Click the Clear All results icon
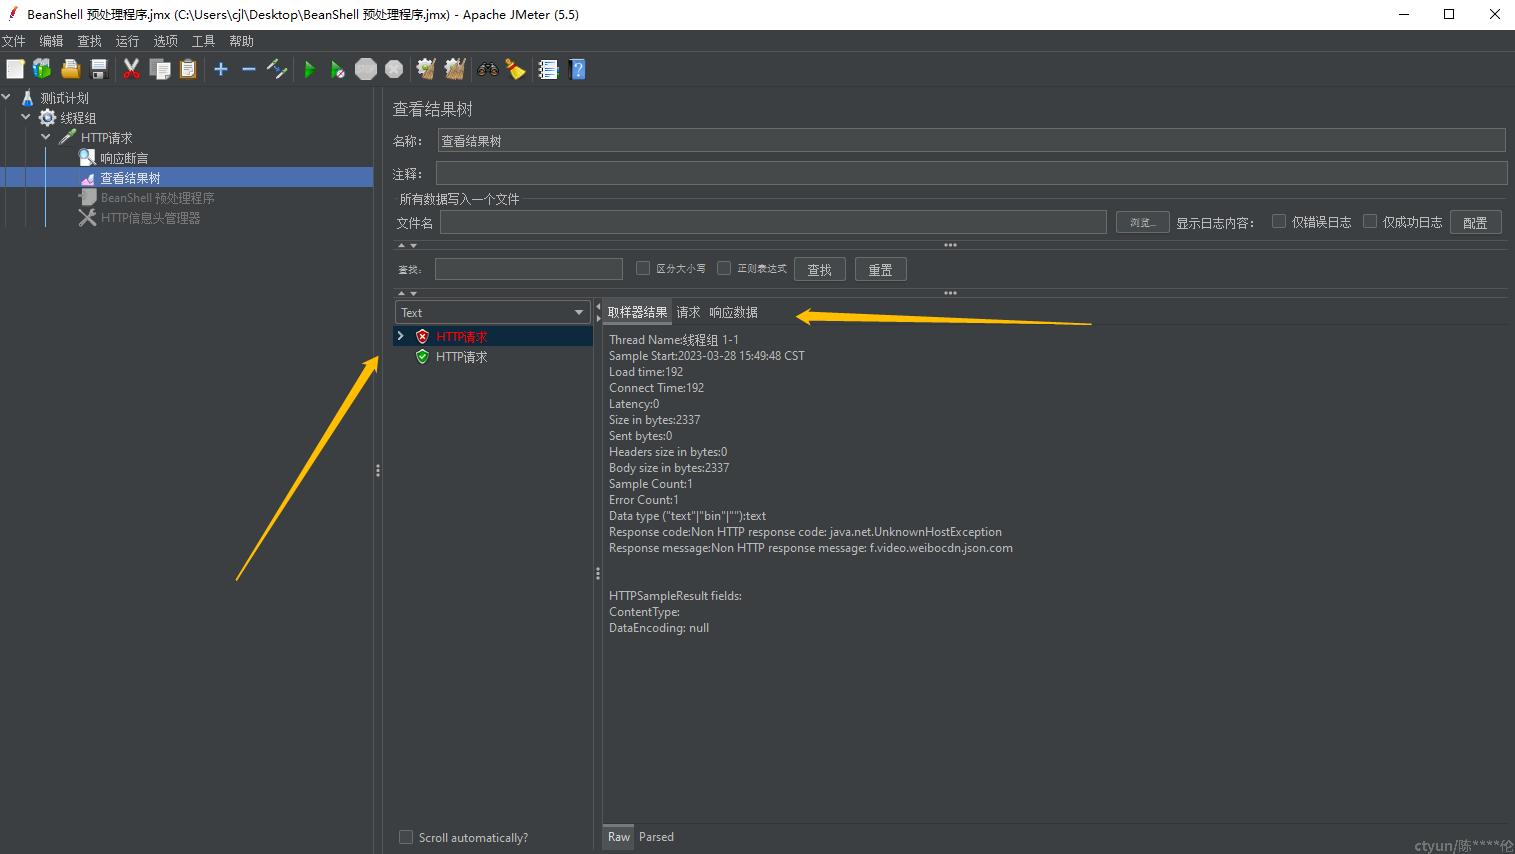Screen dimensions: 1515x854 pos(455,69)
